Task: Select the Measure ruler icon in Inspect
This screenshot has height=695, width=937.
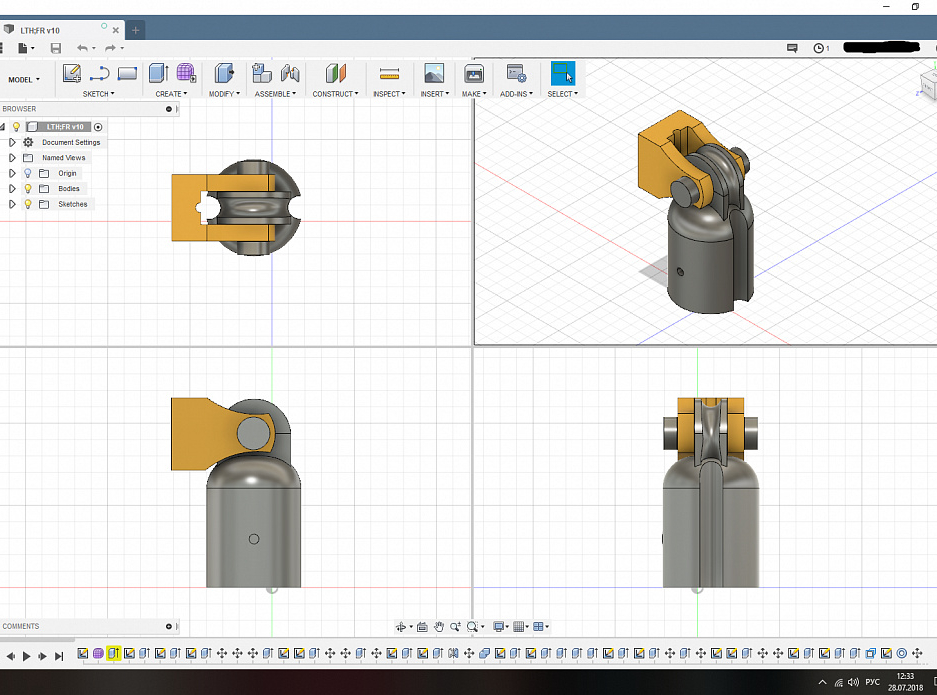Action: (x=389, y=73)
